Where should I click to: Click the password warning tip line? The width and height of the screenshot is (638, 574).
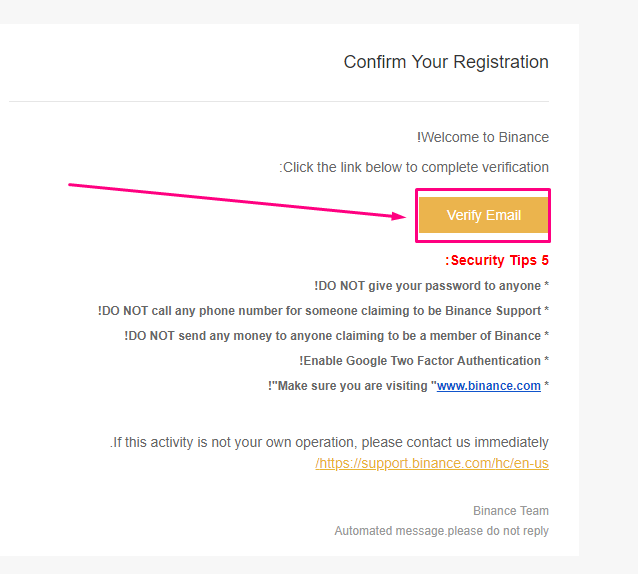pyautogui.click(x=432, y=286)
